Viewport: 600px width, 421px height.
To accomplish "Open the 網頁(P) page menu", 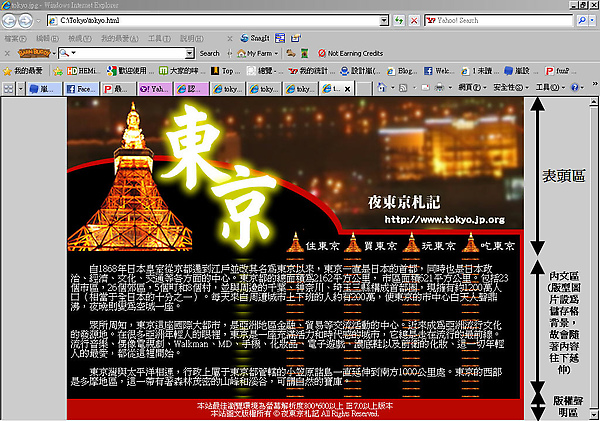I will coord(472,88).
